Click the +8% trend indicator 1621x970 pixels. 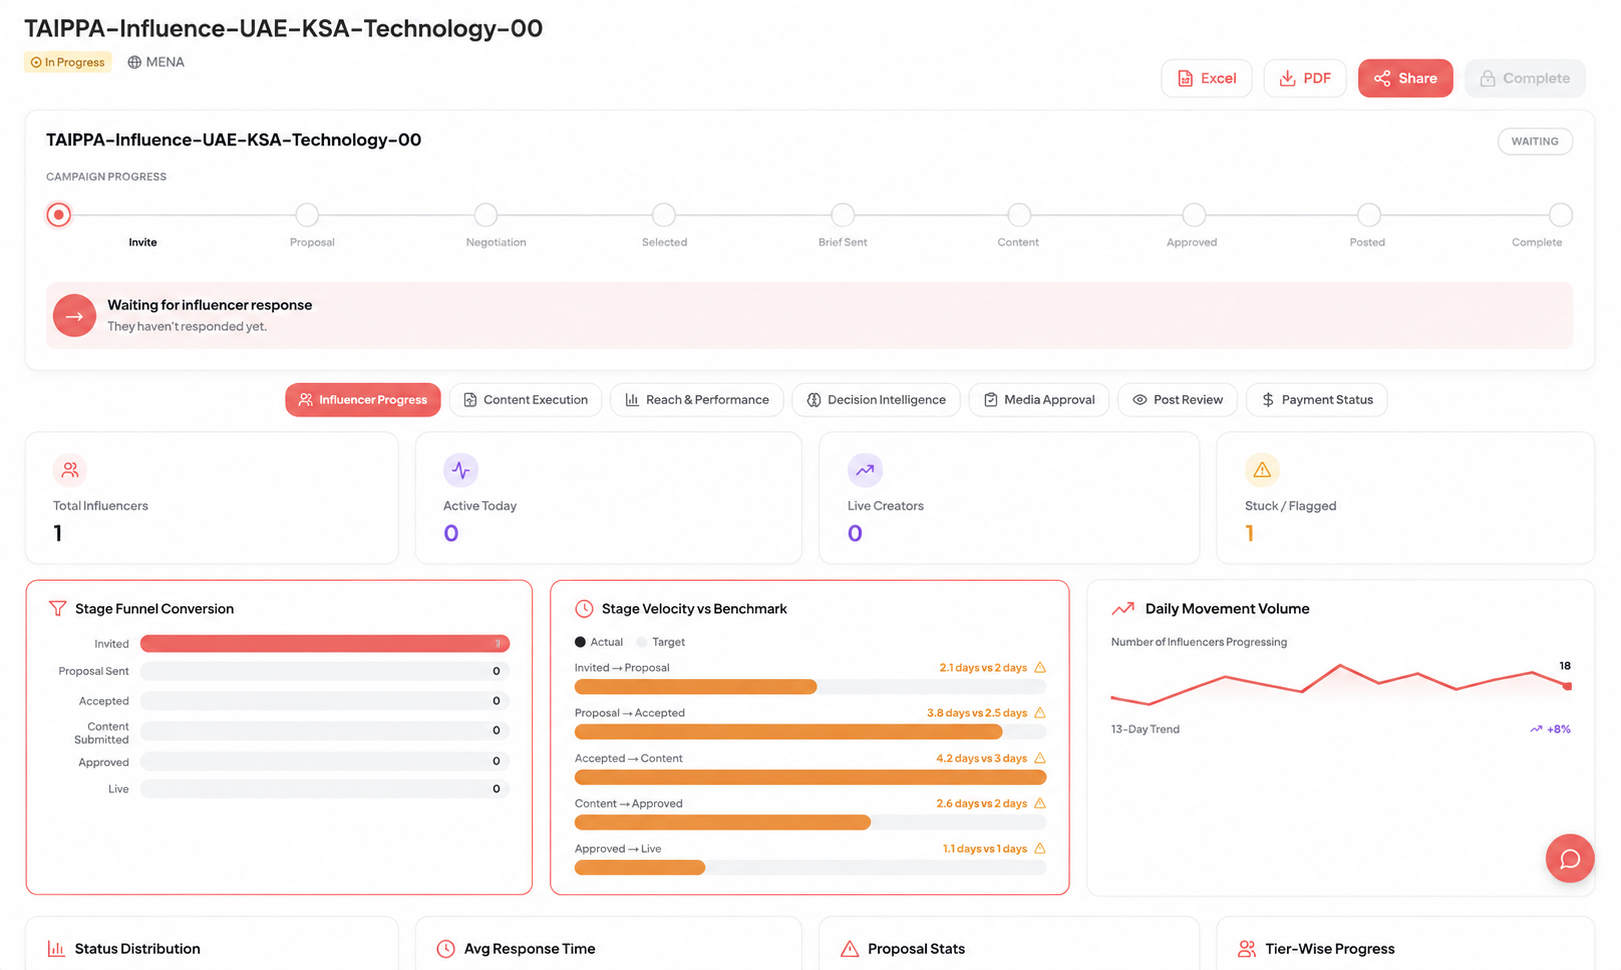pos(1551,729)
